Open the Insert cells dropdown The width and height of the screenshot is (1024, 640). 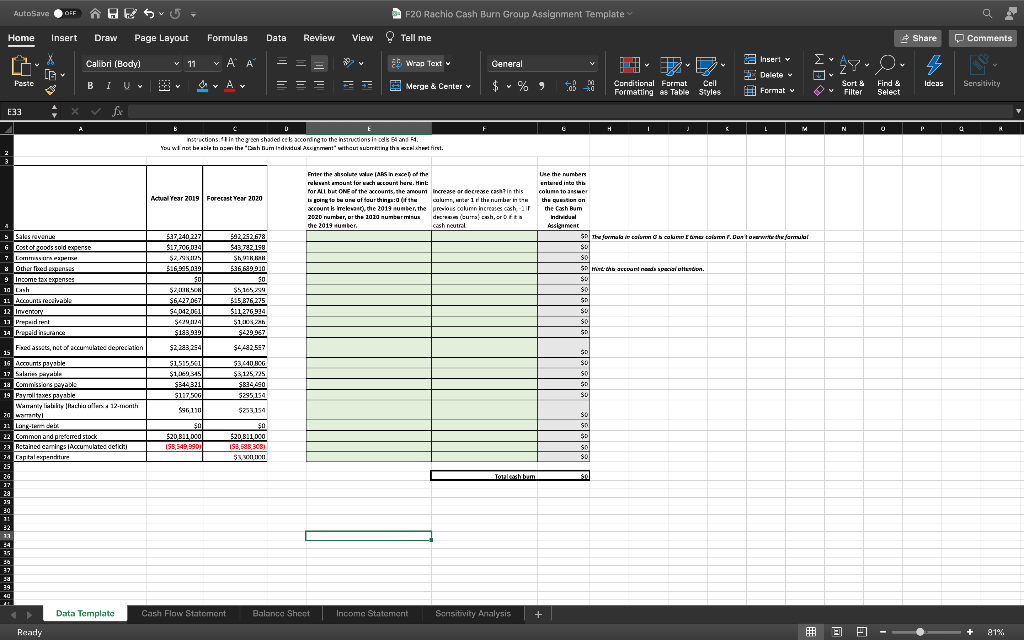pyautogui.click(x=768, y=59)
